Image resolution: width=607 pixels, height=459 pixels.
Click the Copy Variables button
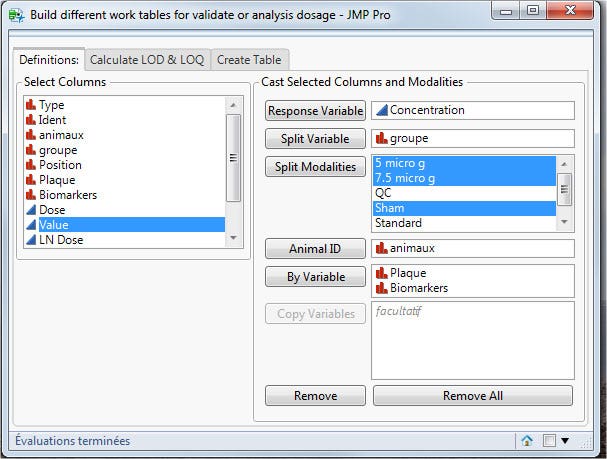click(x=315, y=313)
